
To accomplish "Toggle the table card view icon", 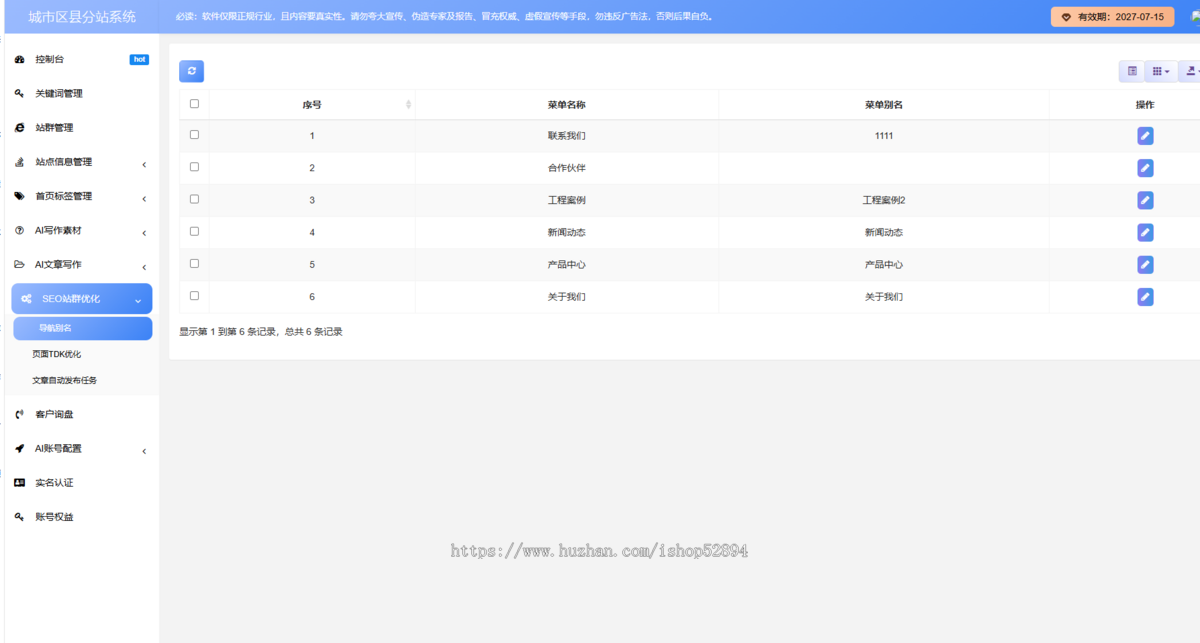I will pyautogui.click(x=1132, y=71).
